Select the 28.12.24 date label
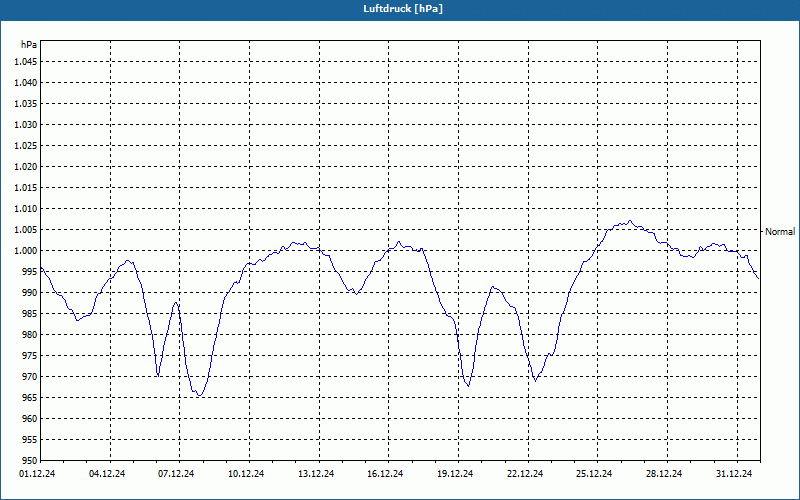Screen dimensions: 800x500 point(664,474)
